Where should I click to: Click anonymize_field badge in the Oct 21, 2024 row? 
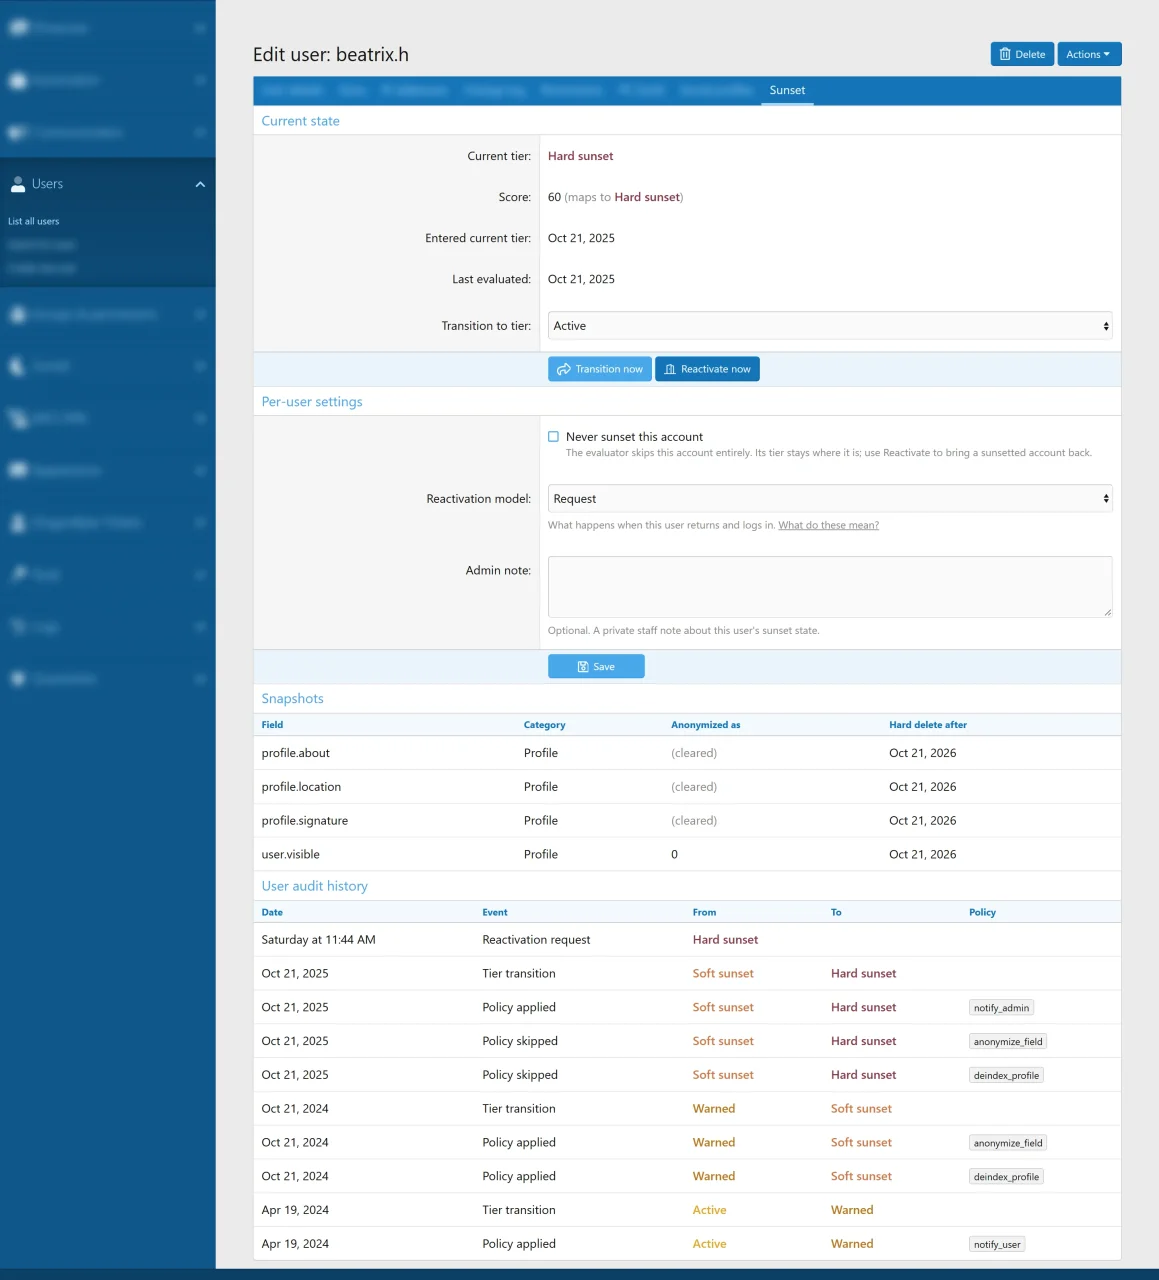pos(1008,1143)
